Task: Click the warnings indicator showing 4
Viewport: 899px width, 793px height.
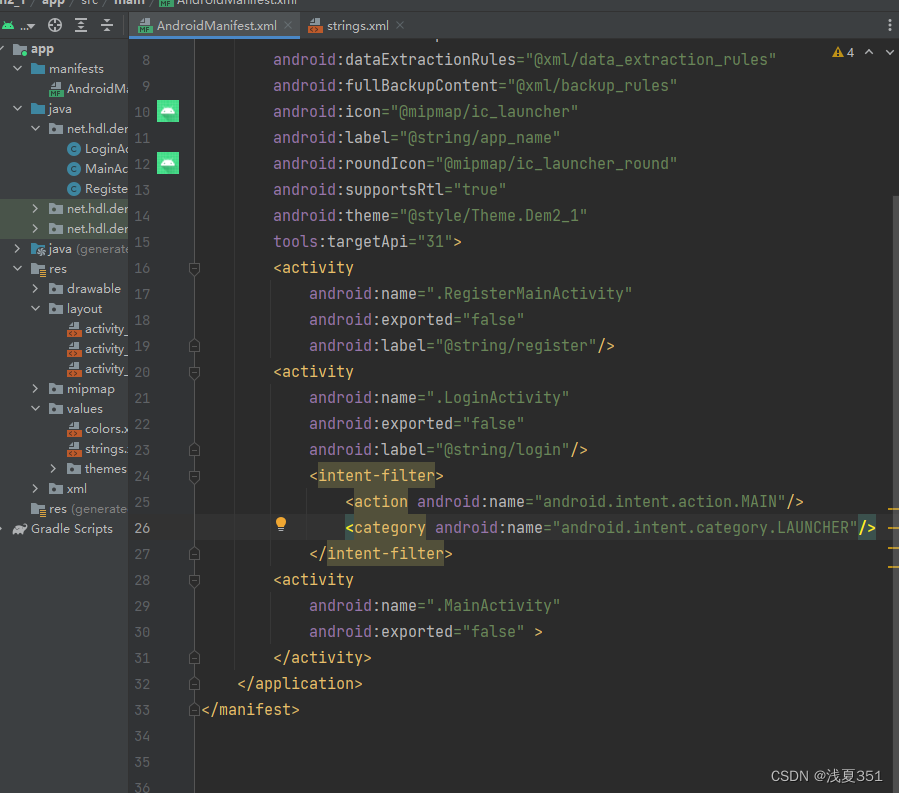Action: tap(843, 52)
